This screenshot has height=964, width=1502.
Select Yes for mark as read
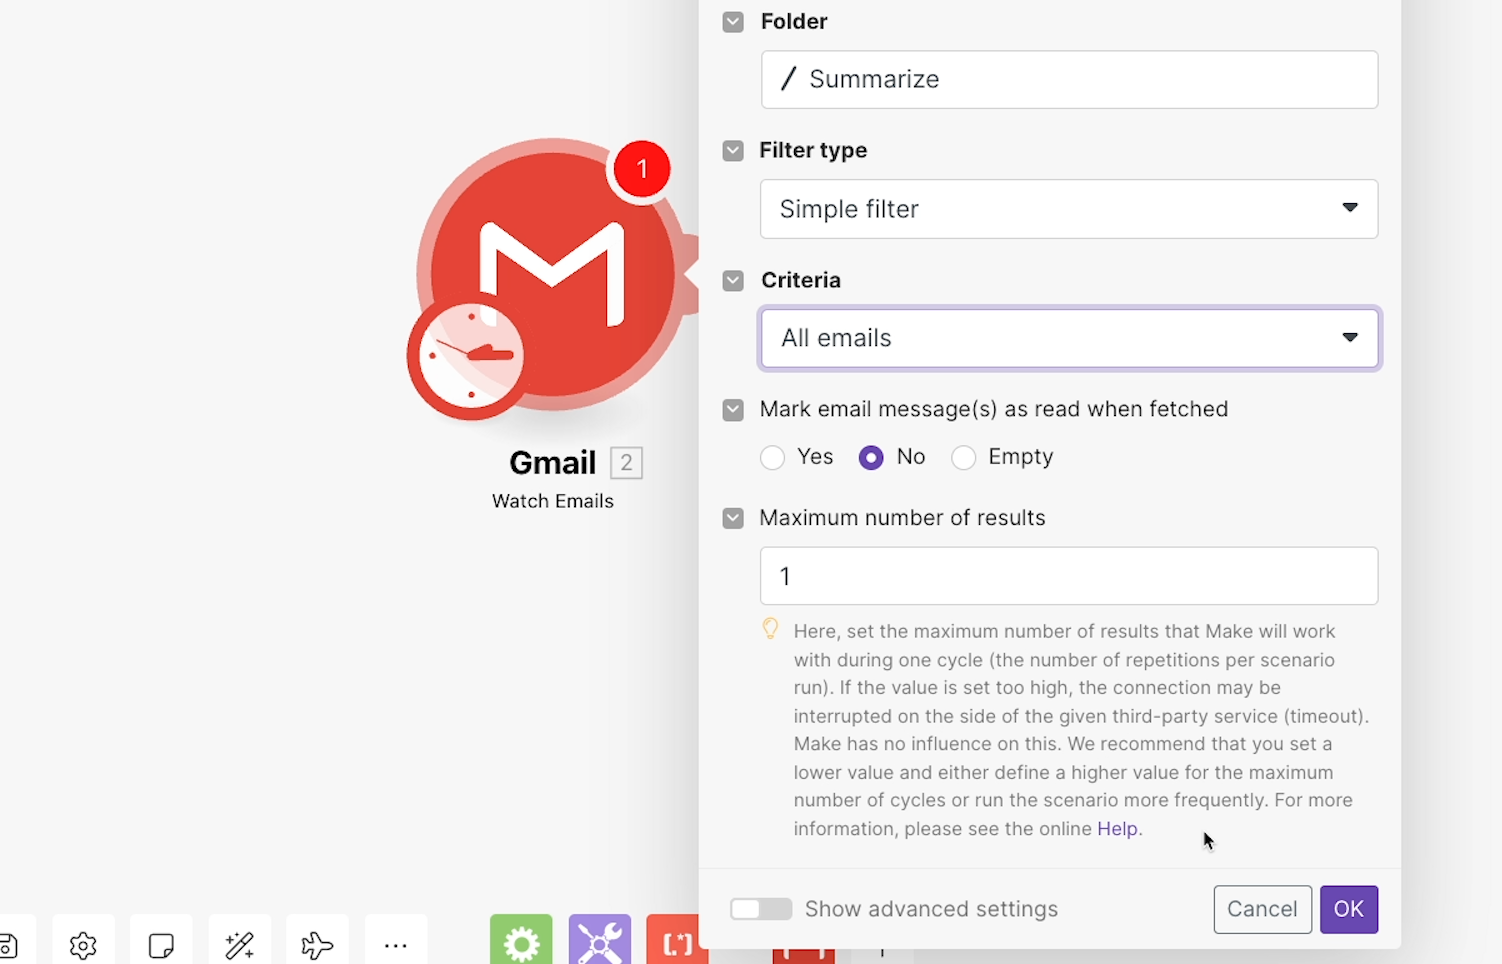click(x=772, y=458)
